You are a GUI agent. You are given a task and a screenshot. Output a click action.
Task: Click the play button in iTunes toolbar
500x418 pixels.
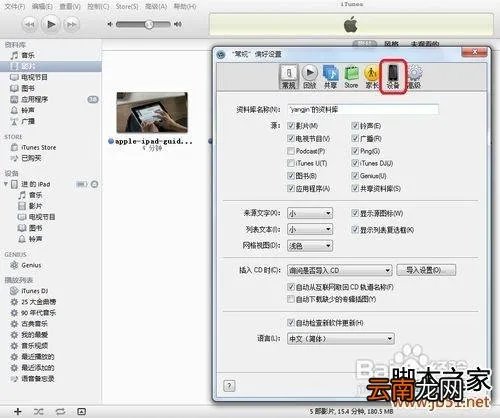(51, 24)
